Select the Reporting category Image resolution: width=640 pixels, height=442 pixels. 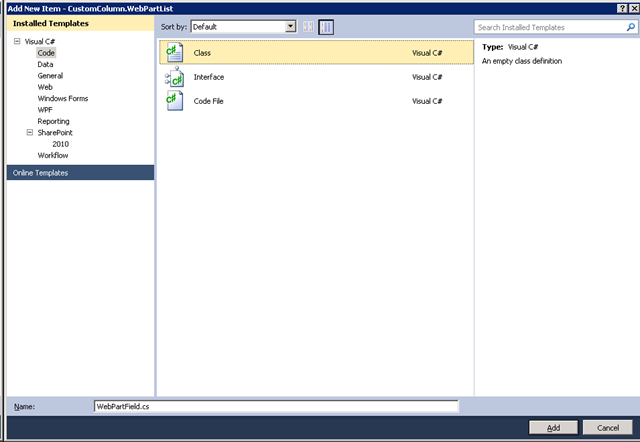click(53, 121)
